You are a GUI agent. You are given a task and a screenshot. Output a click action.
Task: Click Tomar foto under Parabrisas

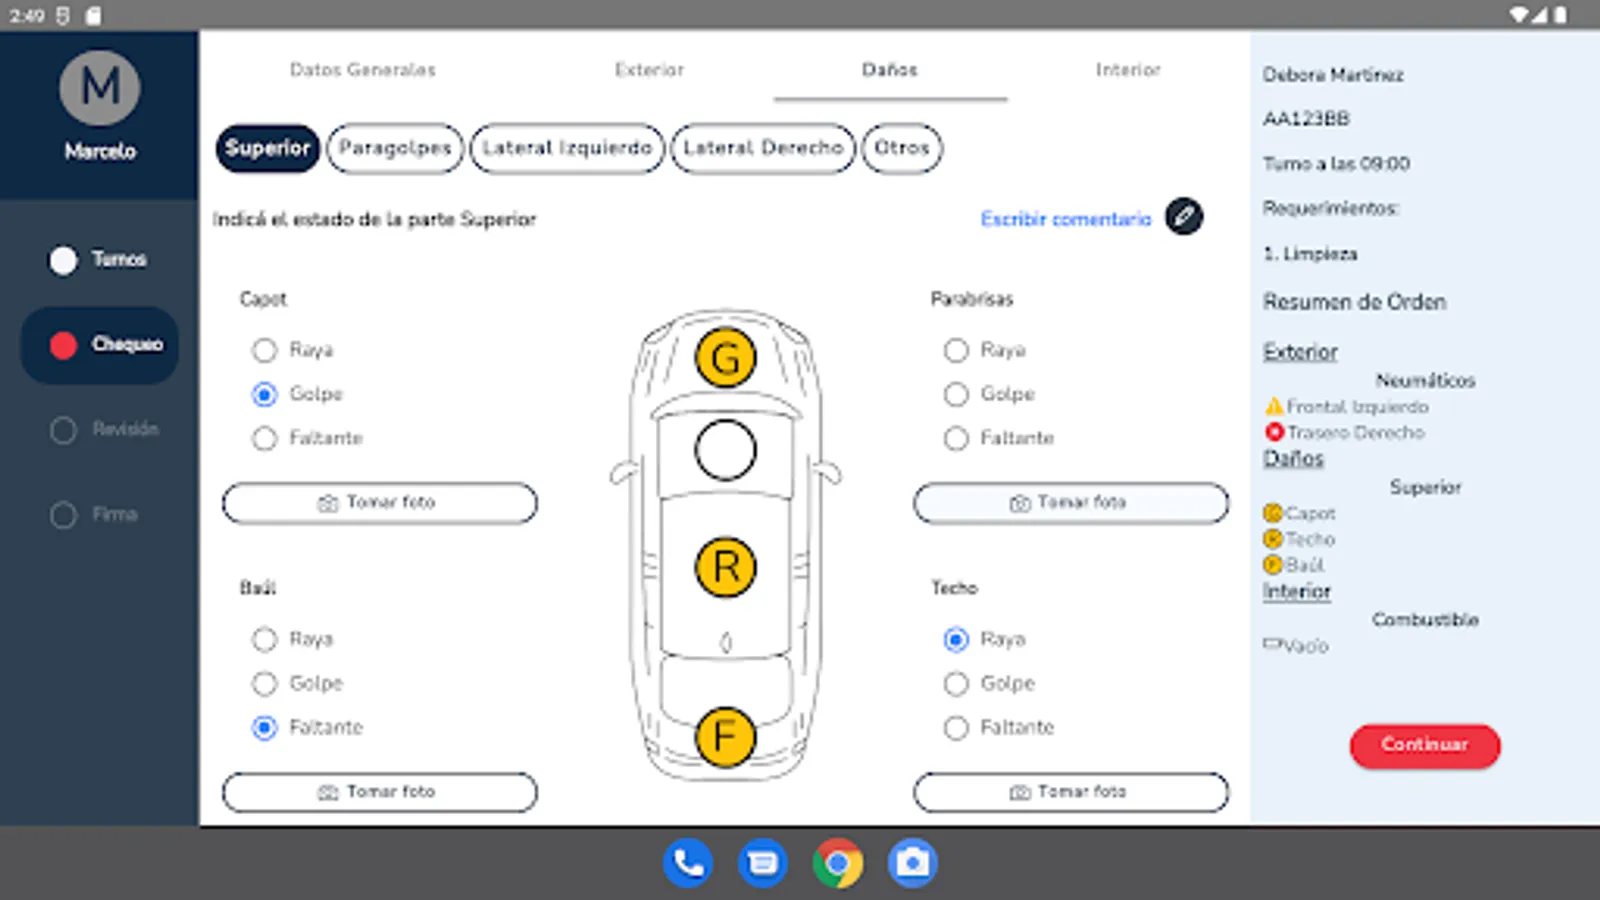(1071, 503)
